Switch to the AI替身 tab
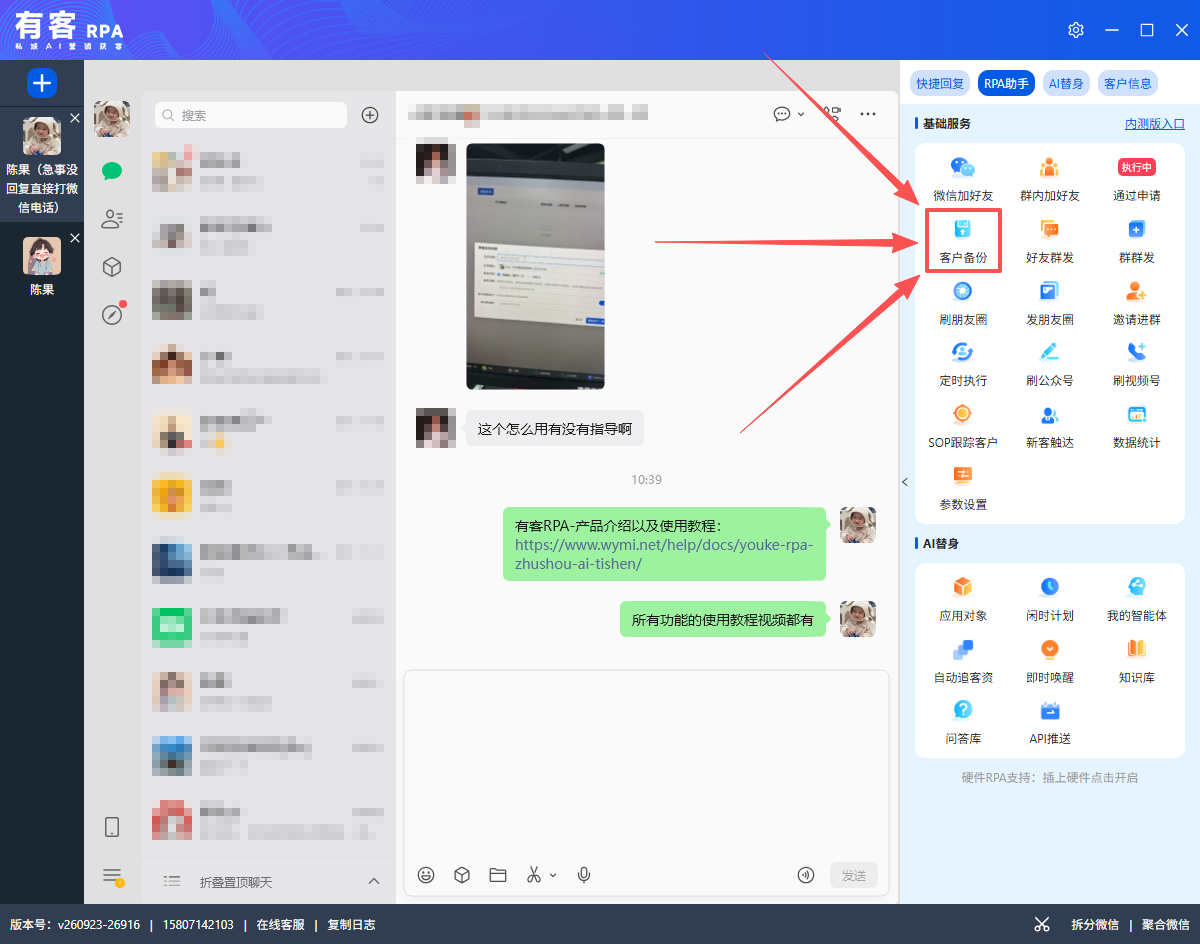Viewport: 1200px width, 944px height. 1065,83
